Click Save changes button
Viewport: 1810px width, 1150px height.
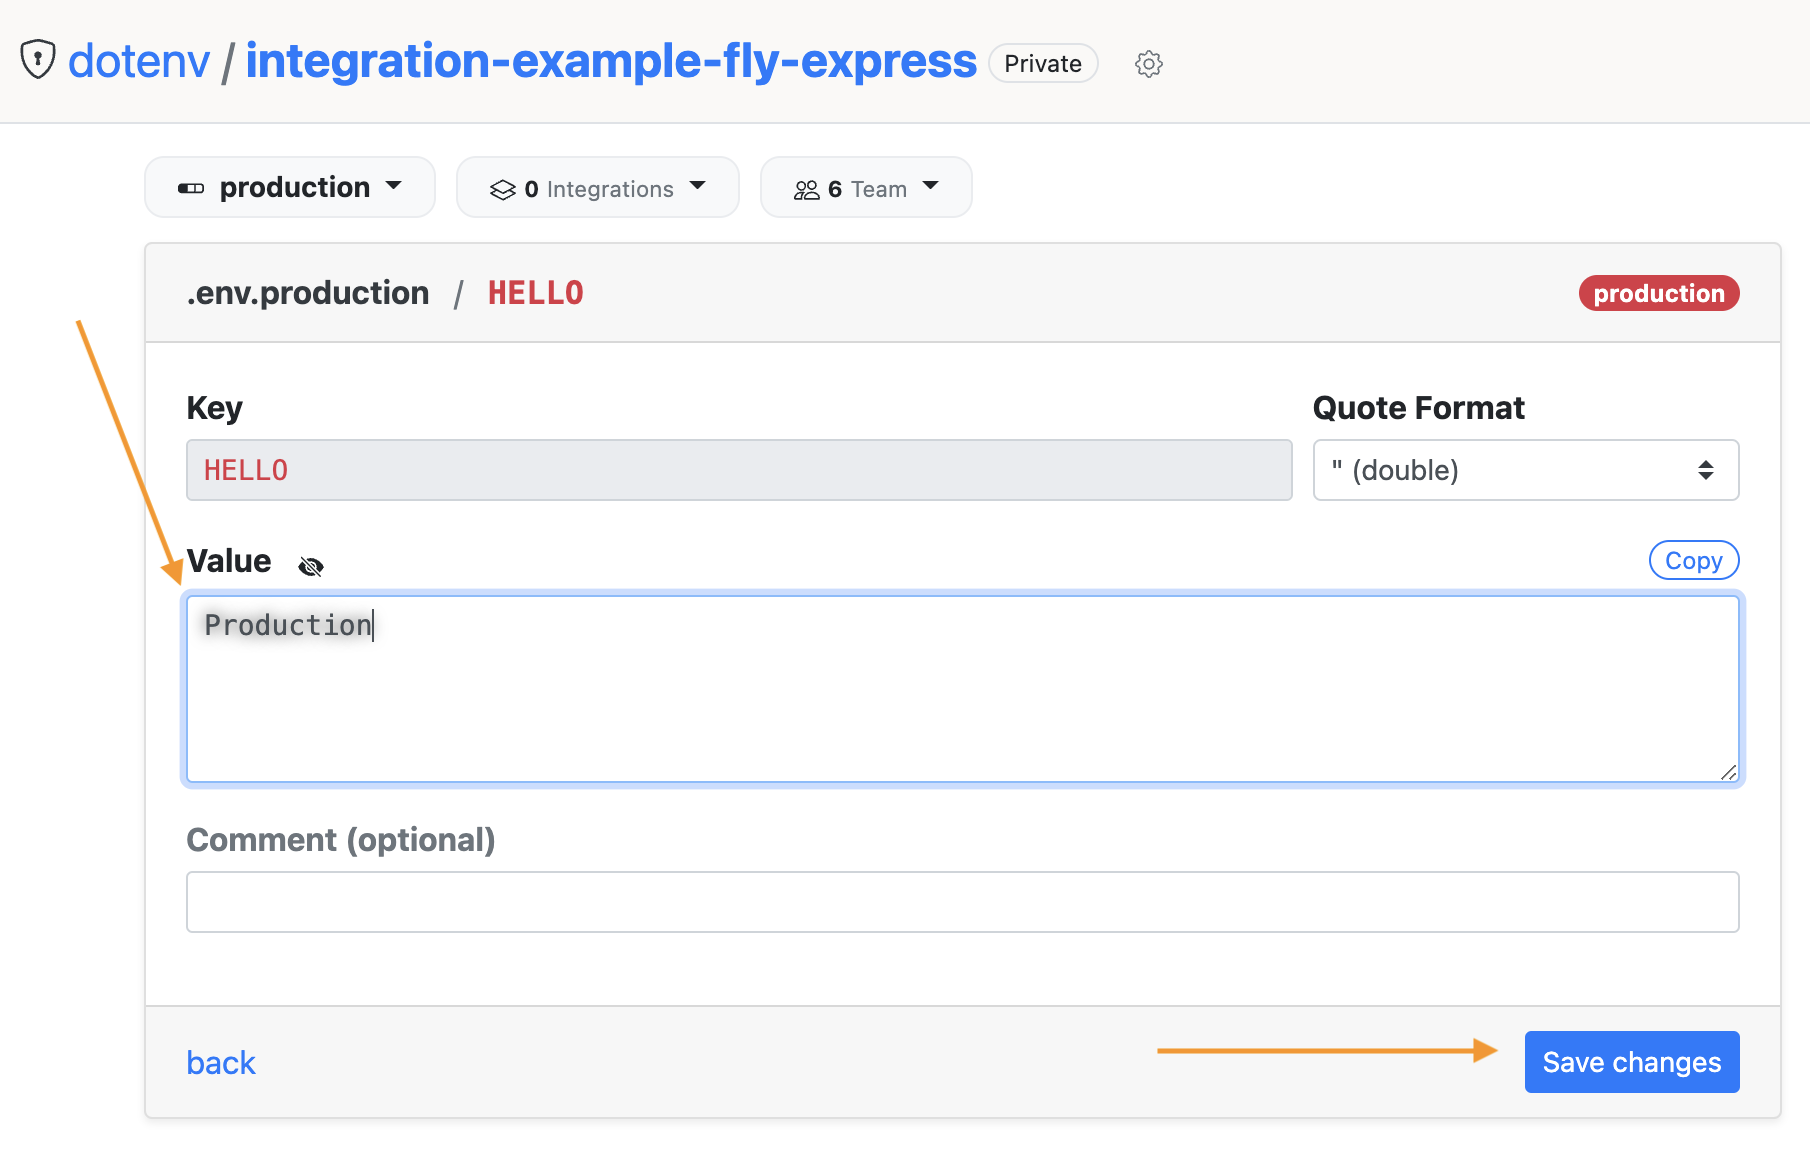point(1632,1062)
